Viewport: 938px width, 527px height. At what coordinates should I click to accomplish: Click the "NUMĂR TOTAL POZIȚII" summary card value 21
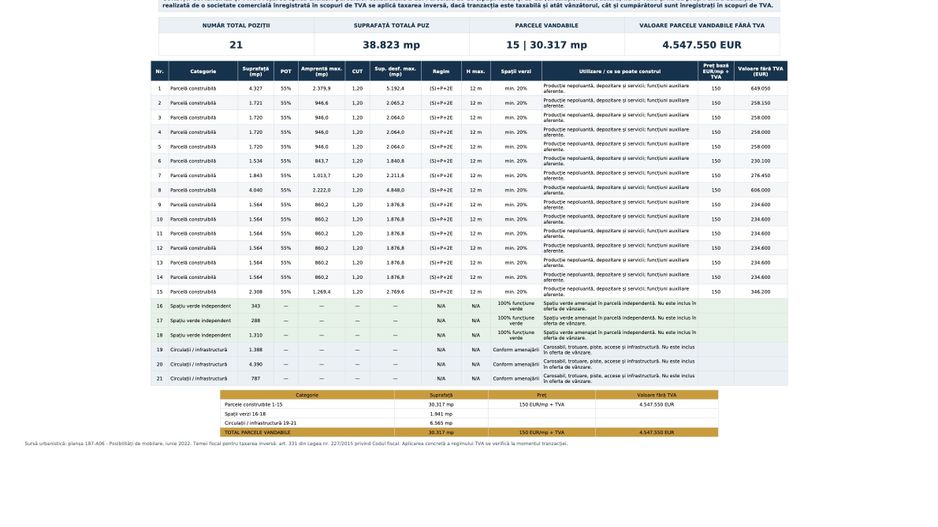coord(236,45)
